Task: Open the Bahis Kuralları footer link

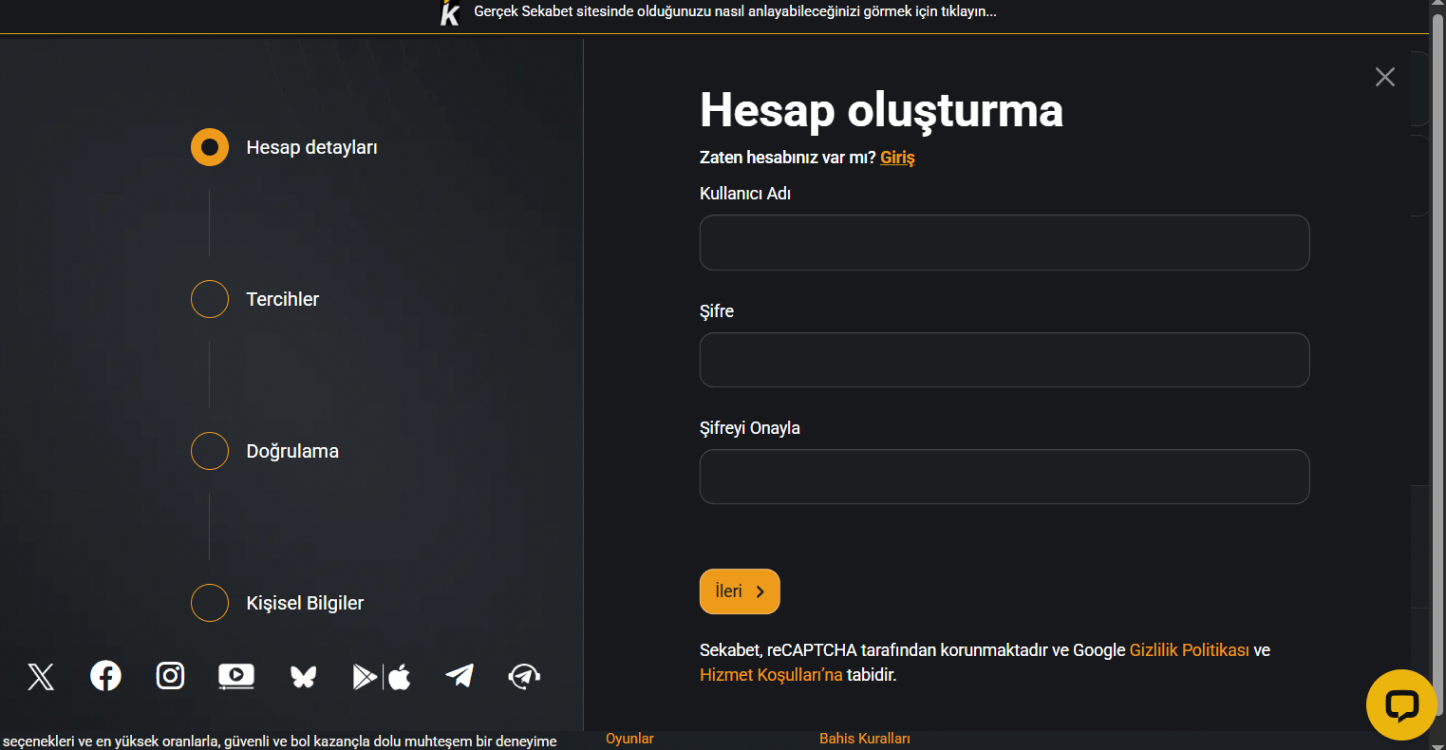Action: 865,739
